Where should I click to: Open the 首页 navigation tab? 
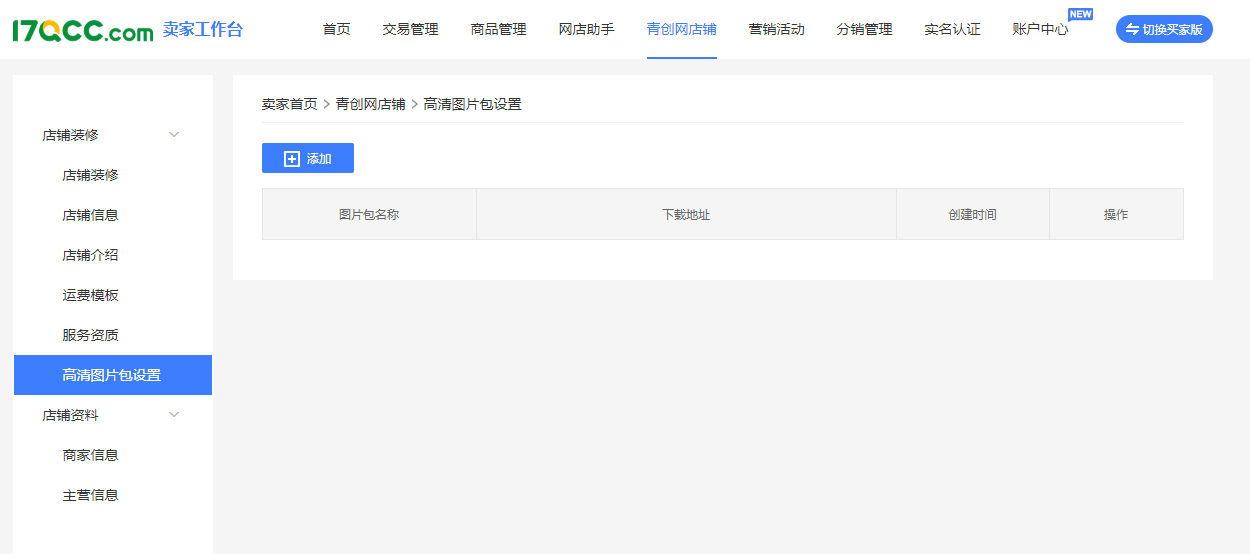coord(336,30)
